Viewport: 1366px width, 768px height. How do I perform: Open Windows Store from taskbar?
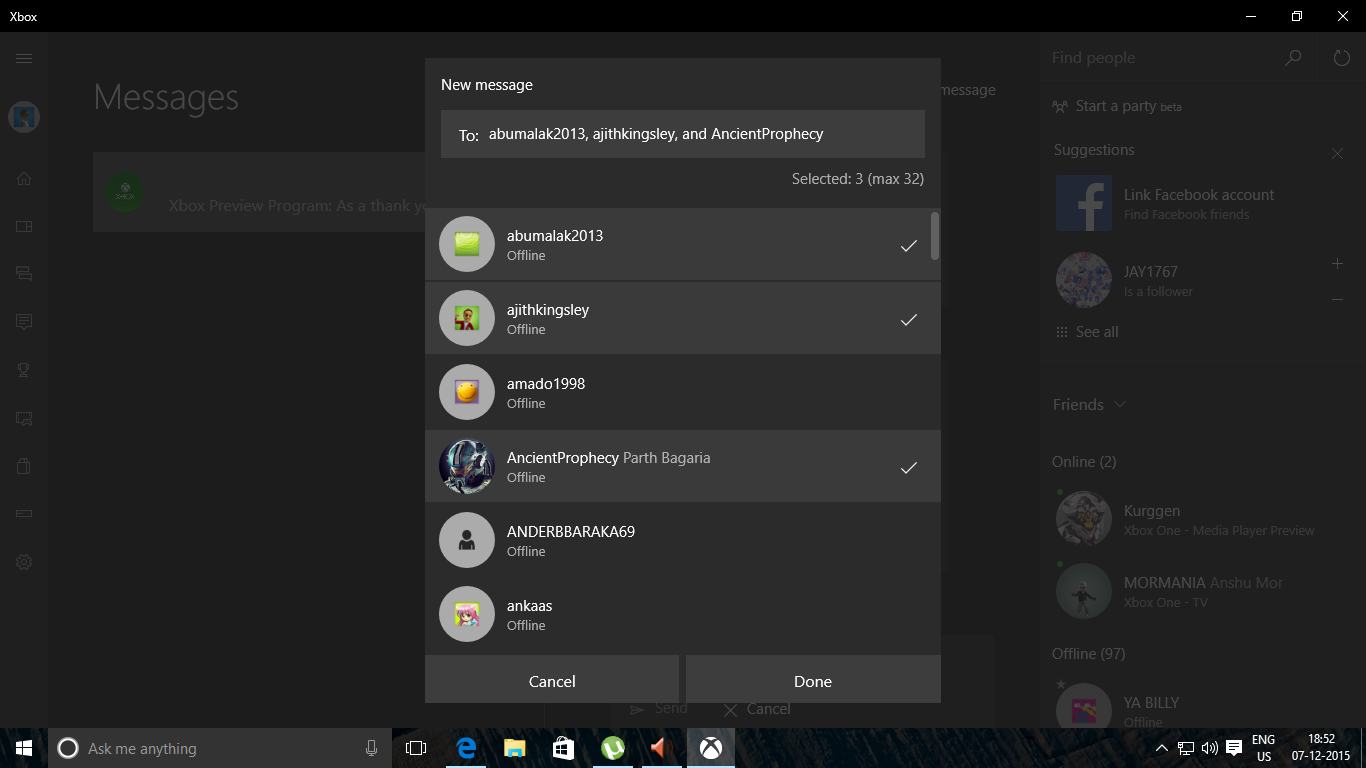563,748
